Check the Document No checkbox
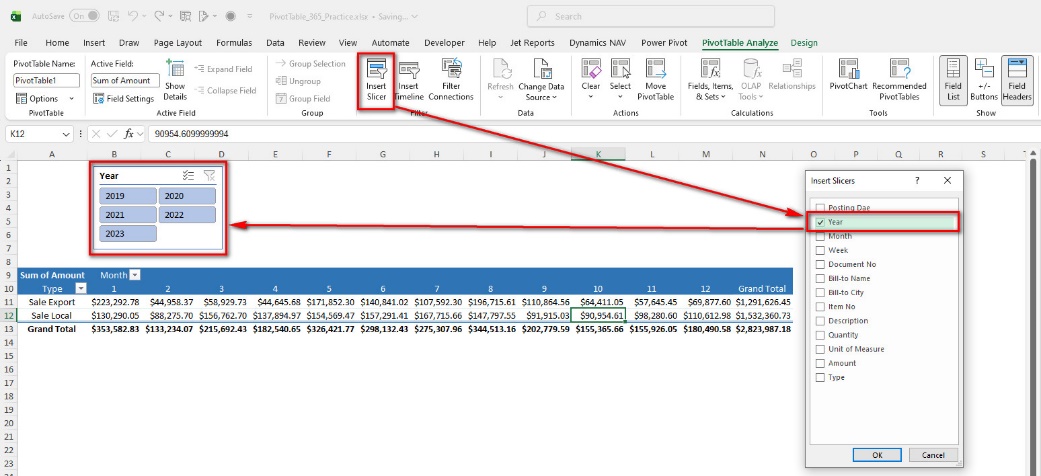This screenshot has height=476, width=1041. click(x=821, y=264)
